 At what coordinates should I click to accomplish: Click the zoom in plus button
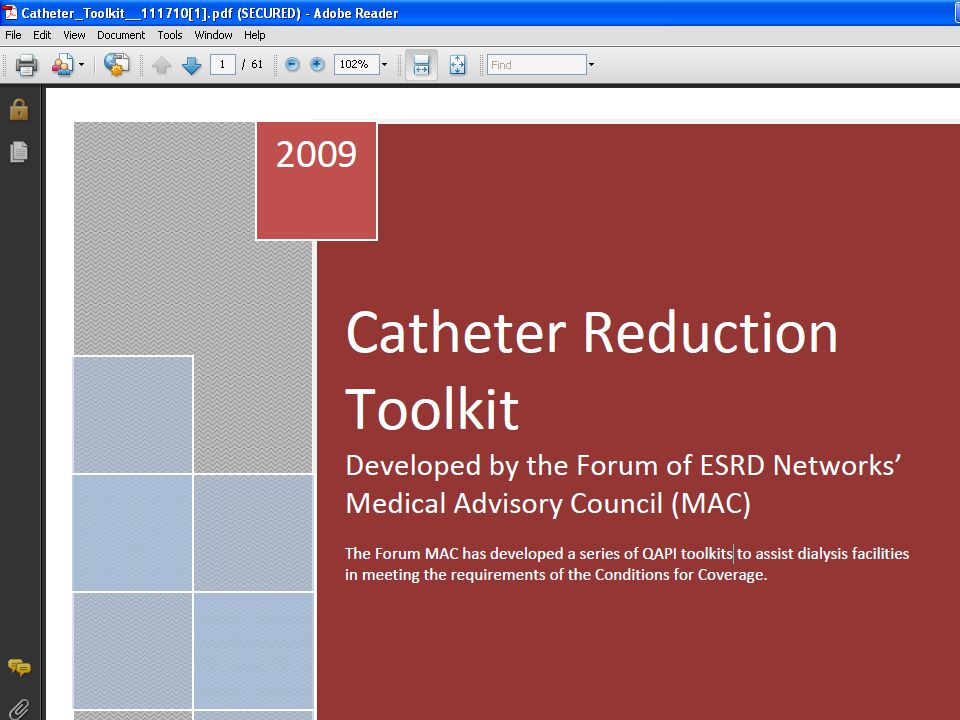click(x=317, y=64)
